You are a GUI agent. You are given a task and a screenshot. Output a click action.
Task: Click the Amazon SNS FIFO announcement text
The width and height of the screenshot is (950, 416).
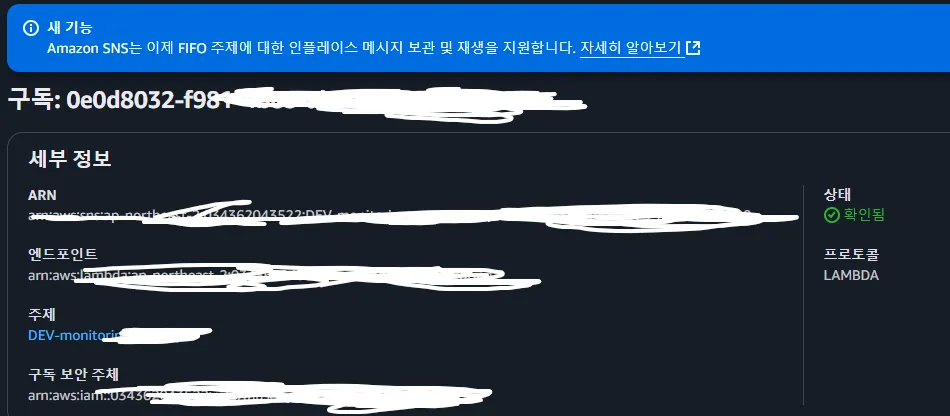pos(311,48)
